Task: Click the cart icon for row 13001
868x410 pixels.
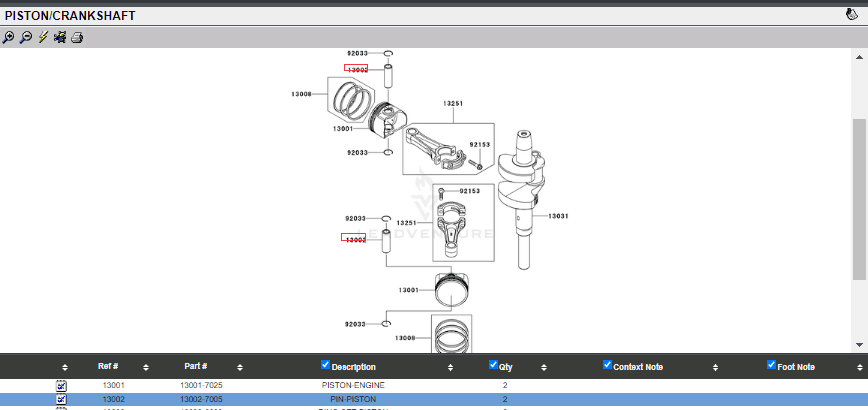Action: [x=61, y=385]
